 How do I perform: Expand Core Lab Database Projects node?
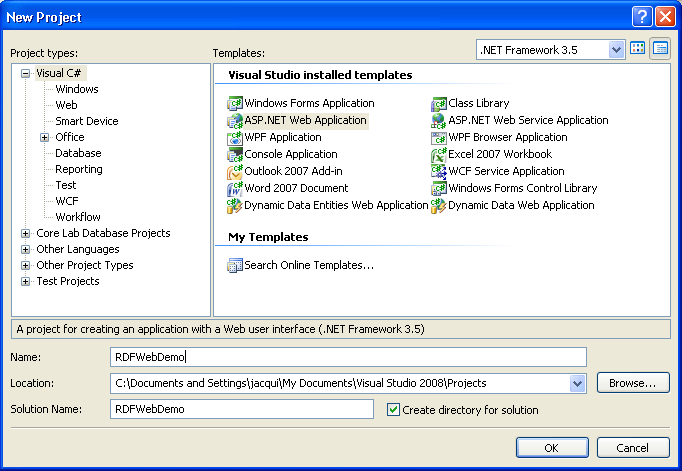(x=26, y=233)
